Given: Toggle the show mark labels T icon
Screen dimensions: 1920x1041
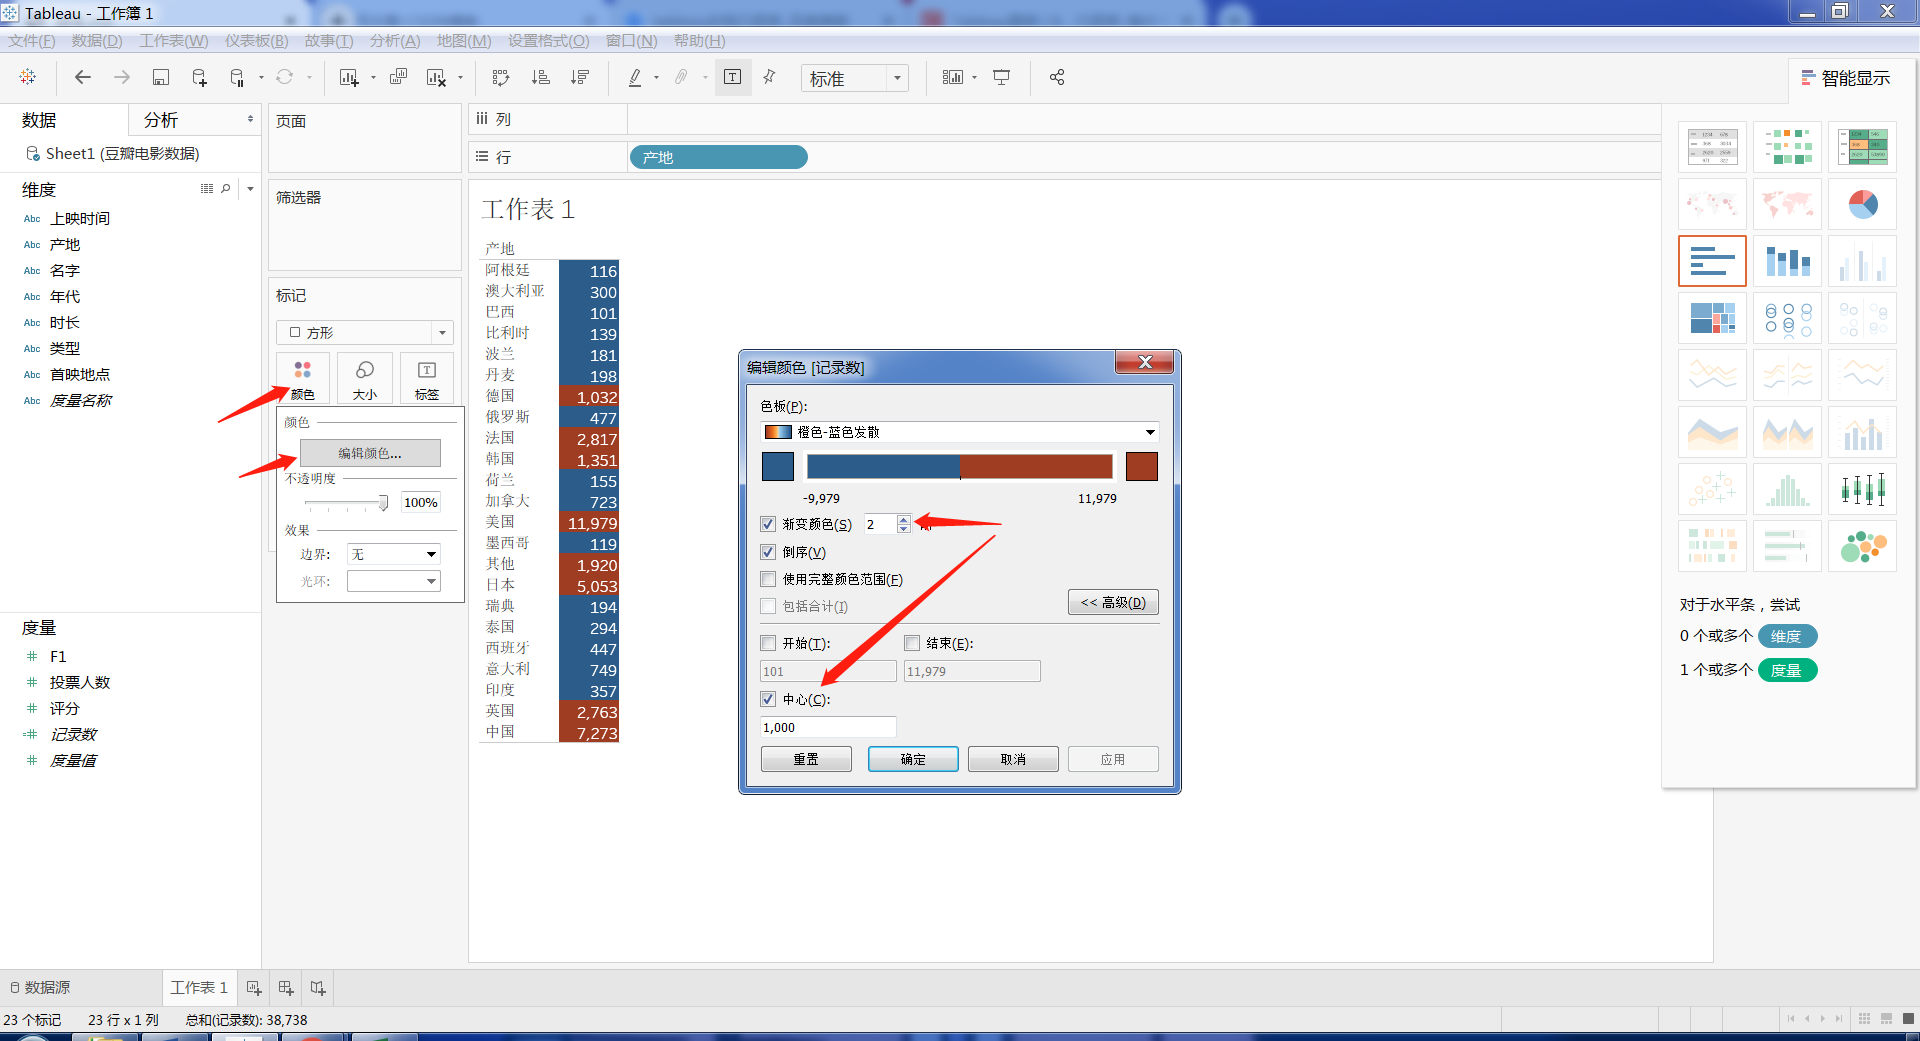Looking at the screenshot, I should click(x=732, y=77).
